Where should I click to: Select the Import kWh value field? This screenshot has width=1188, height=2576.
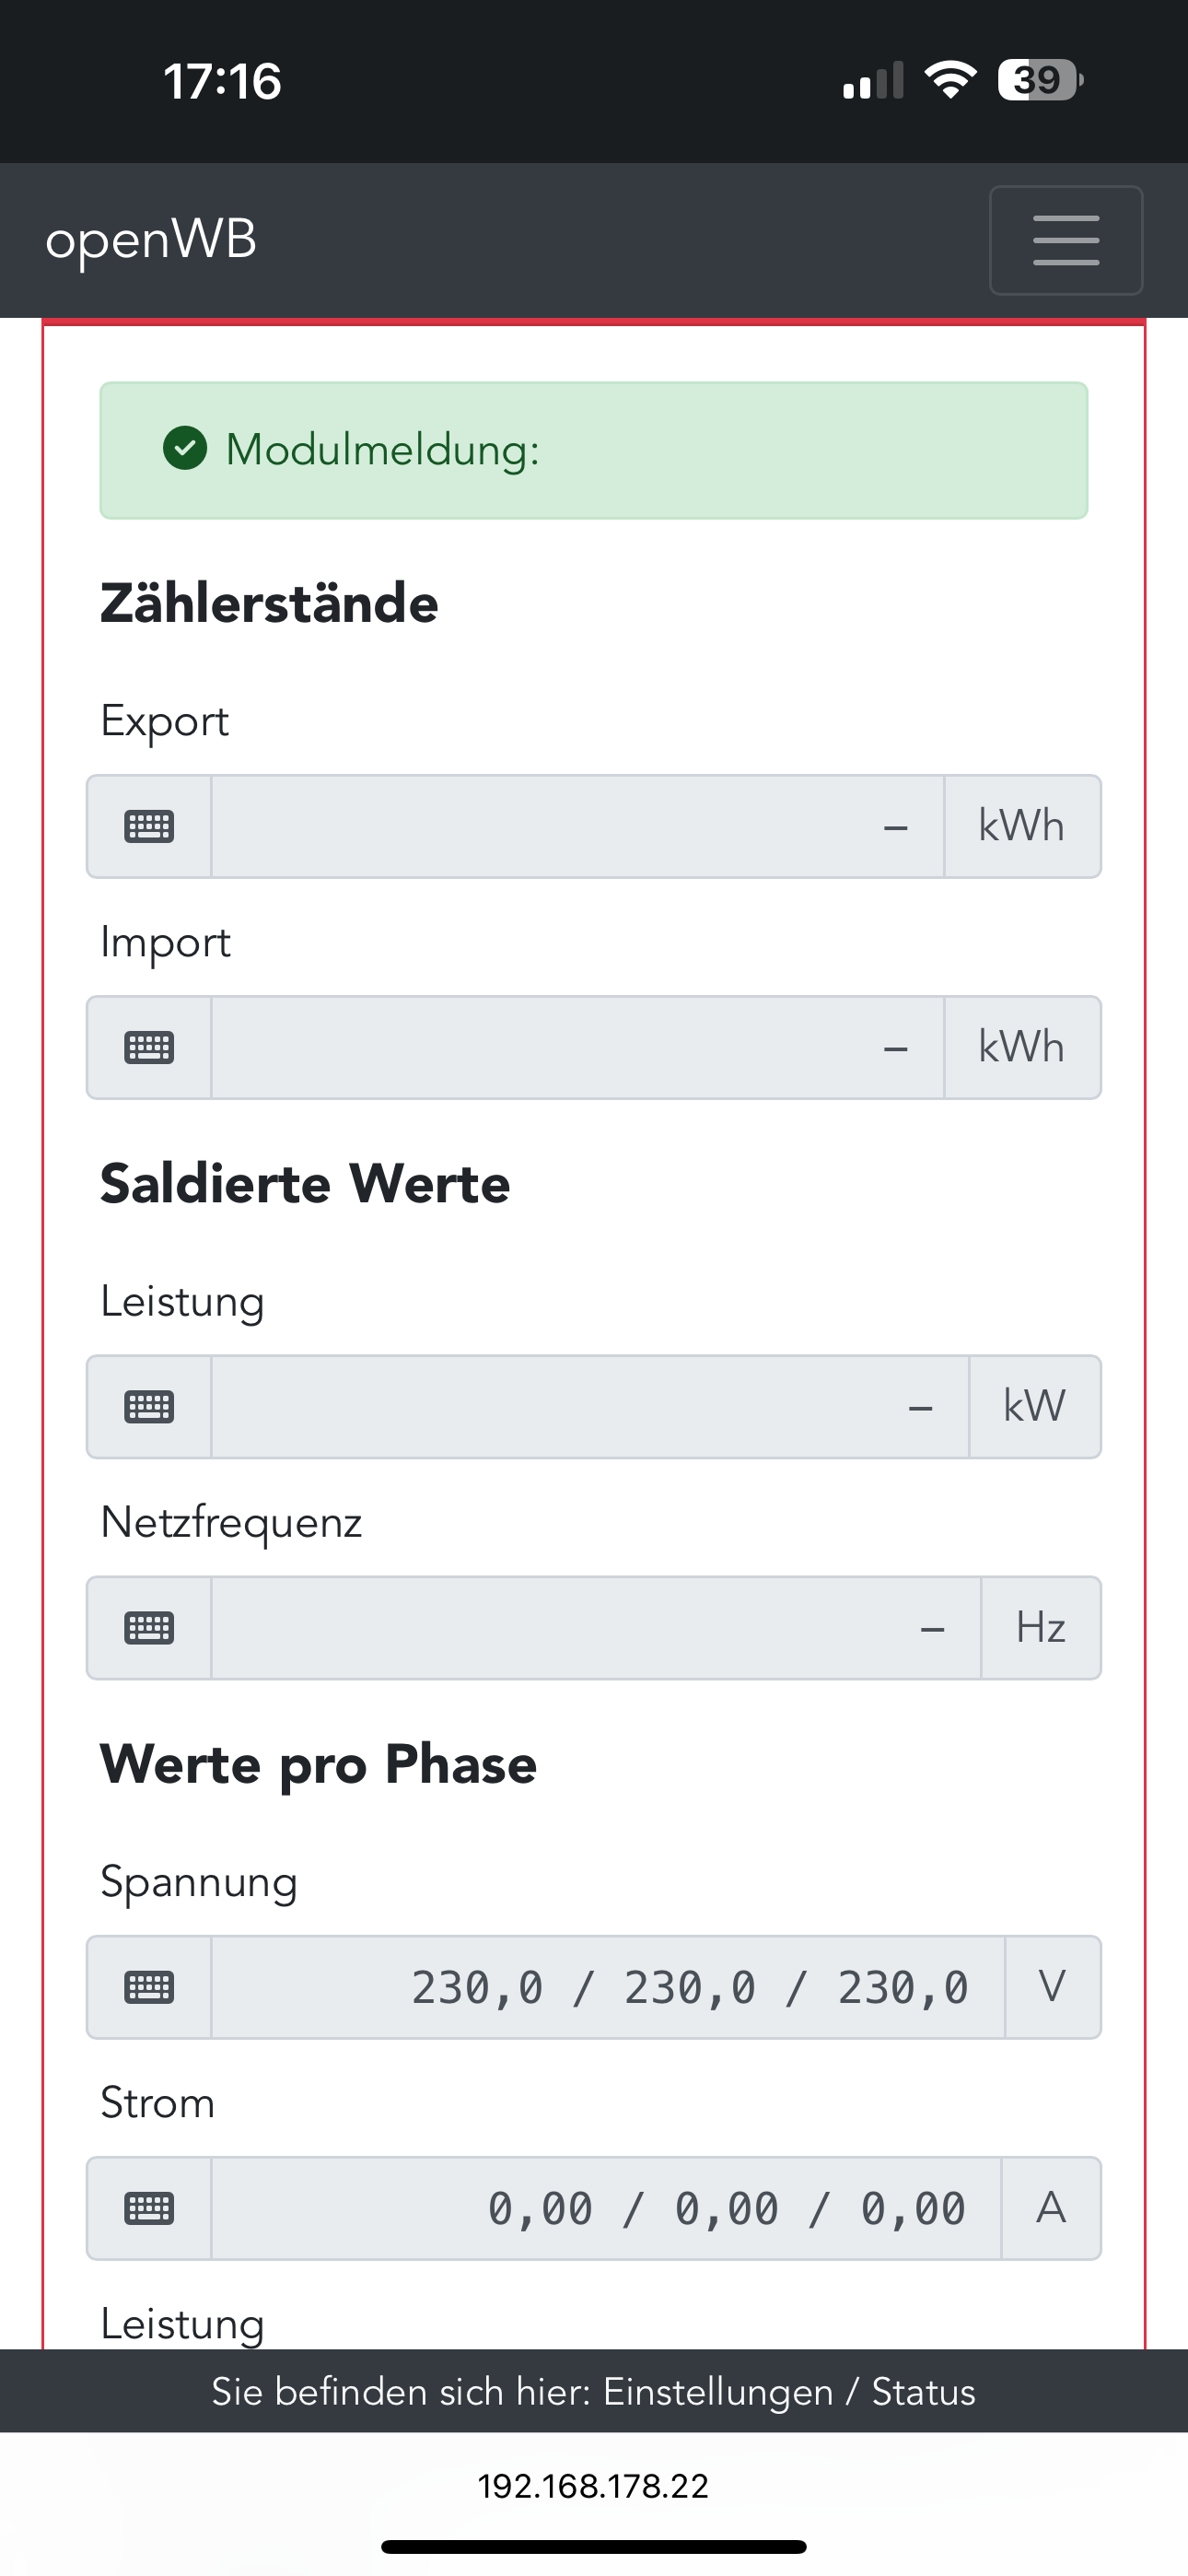point(577,1048)
